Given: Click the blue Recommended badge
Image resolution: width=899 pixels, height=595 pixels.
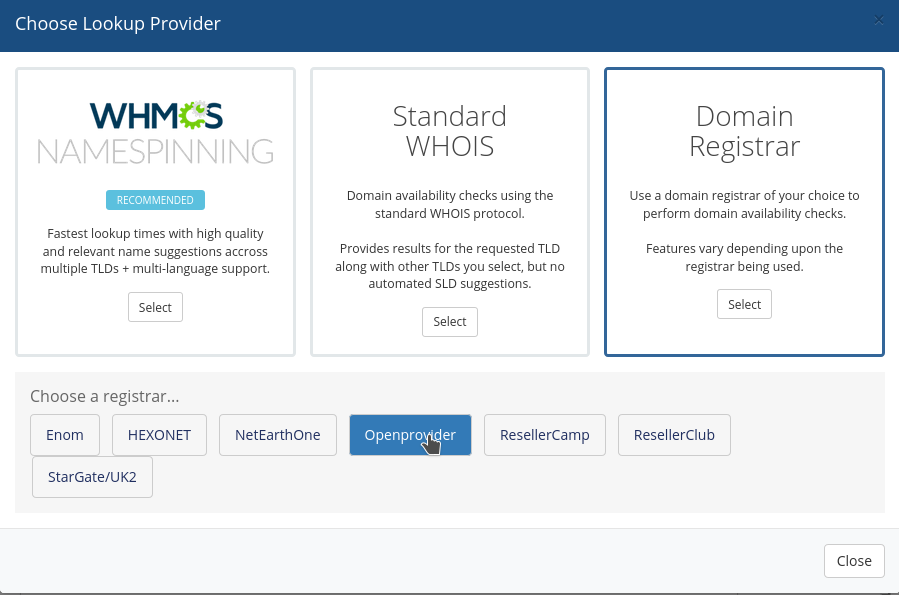Looking at the screenshot, I should coord(155,200).
